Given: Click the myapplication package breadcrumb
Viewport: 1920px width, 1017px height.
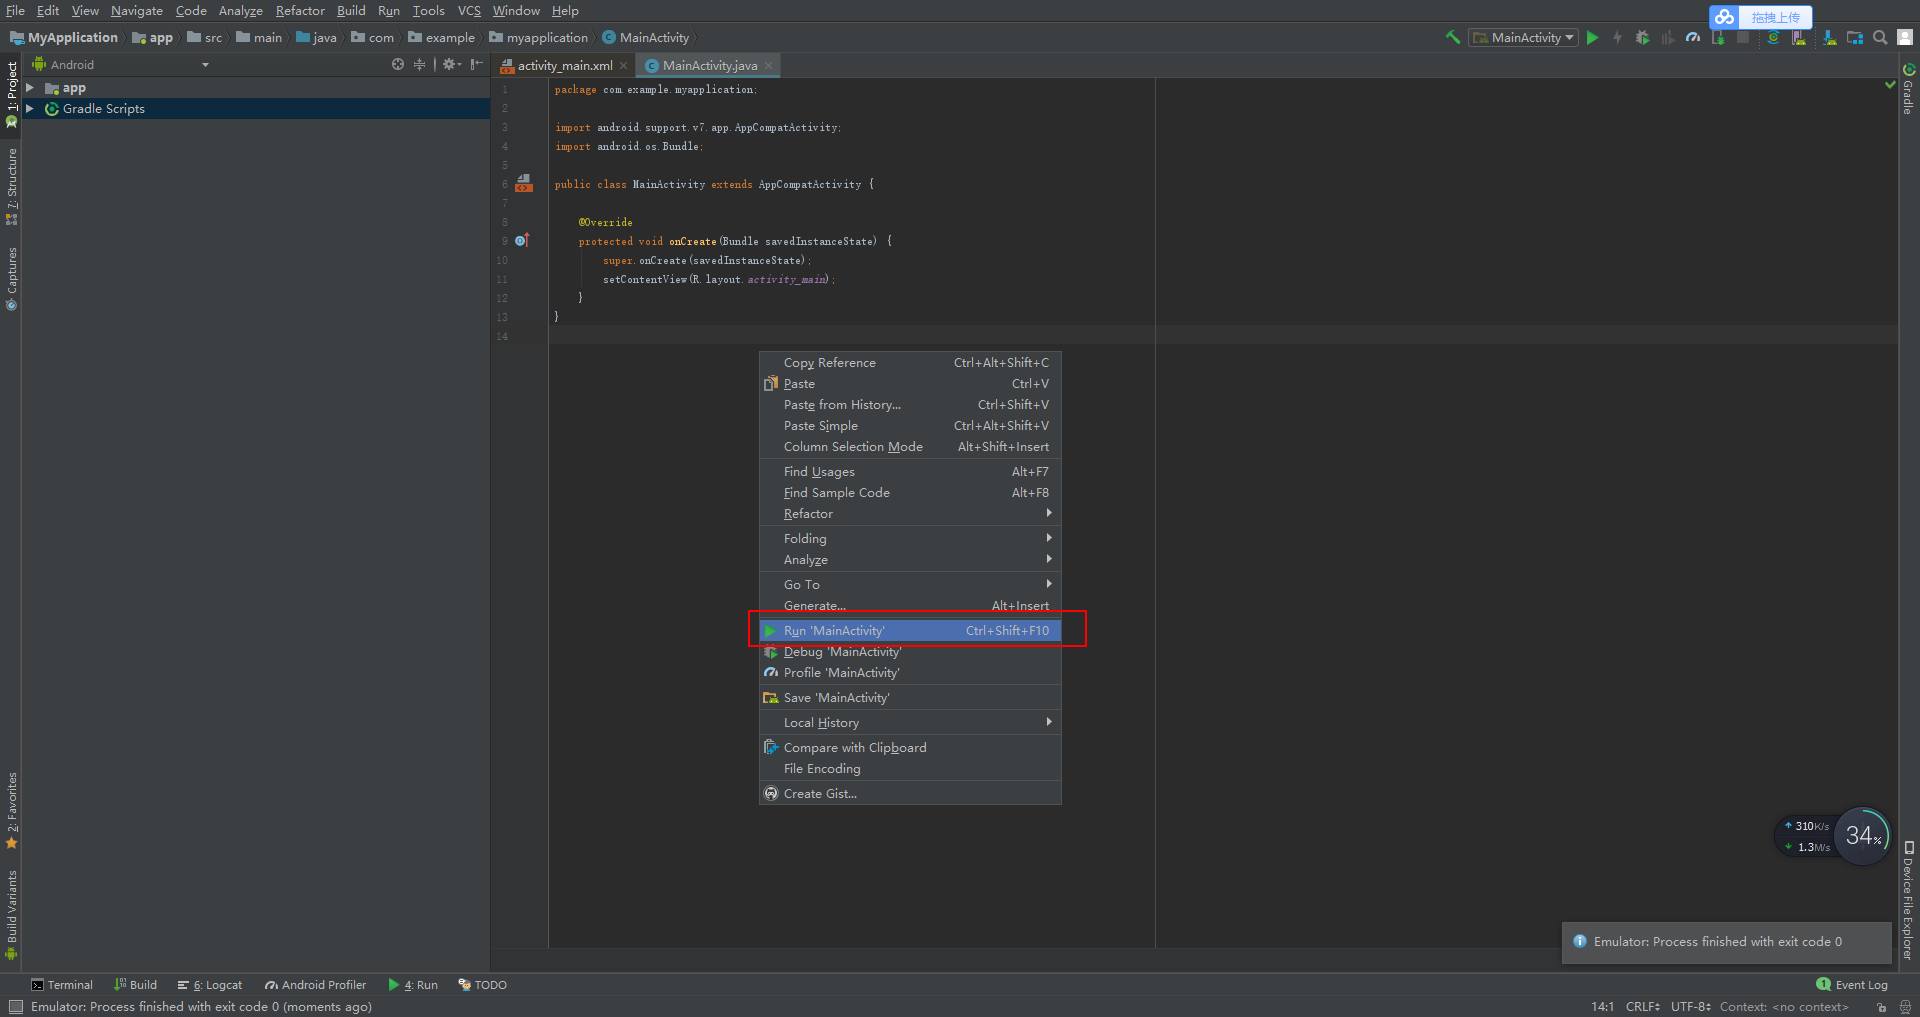Looking at the screenshot, I should (x=539, y=37).
